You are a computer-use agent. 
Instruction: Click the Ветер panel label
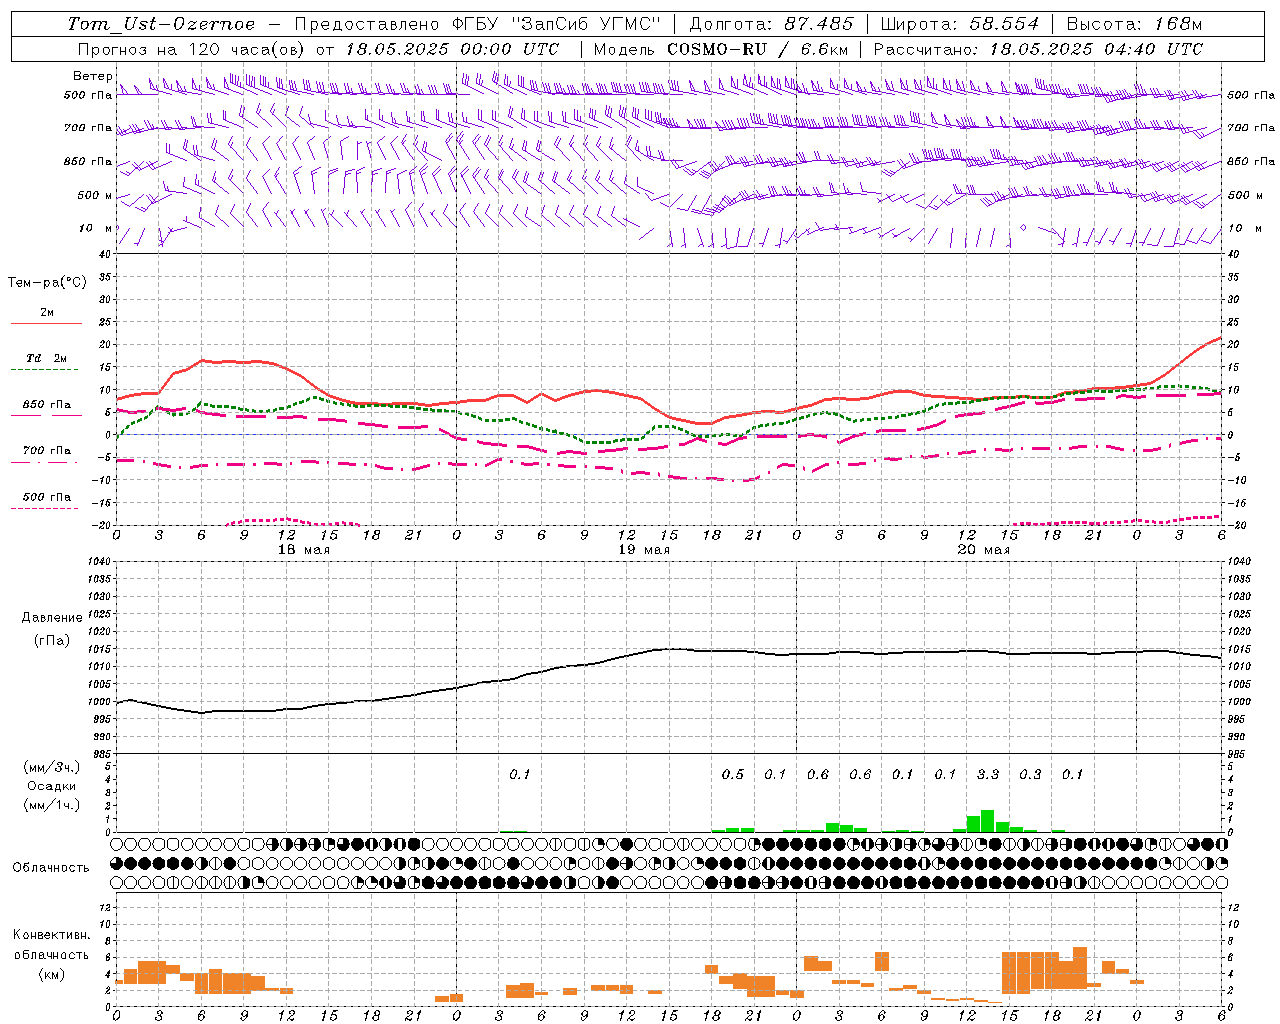click(x=92, y=76)
